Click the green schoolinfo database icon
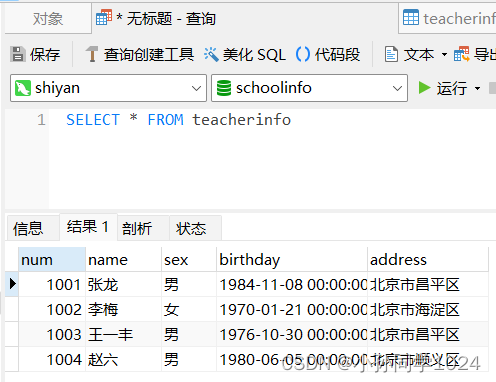Viewport: 496px width, 382px height. [224, 88]
